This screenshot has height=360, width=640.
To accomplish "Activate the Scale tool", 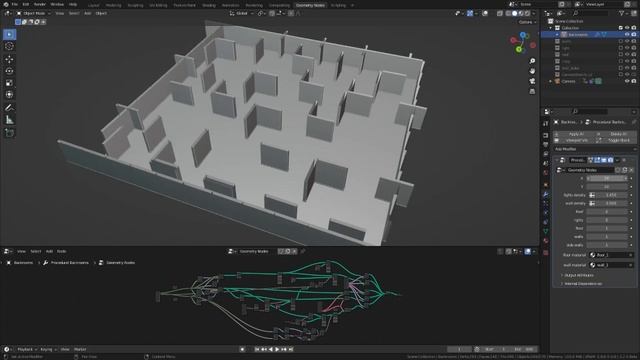I will pos(9,83).
